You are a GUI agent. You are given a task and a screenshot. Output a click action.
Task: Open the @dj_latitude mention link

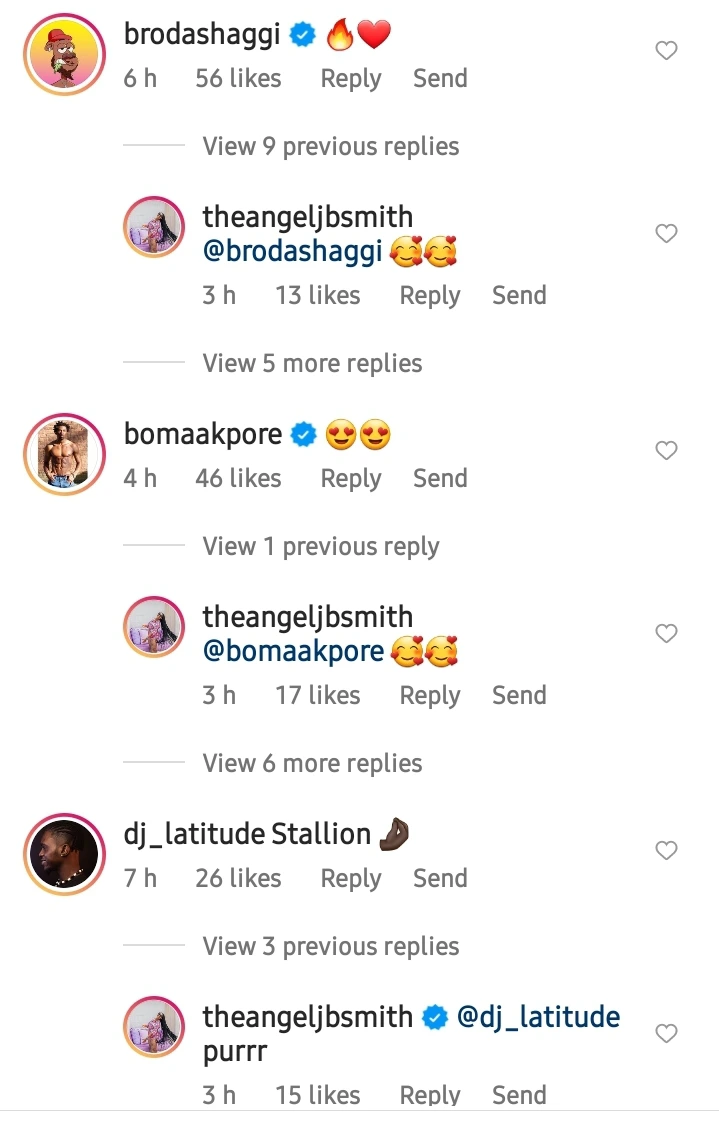pos(539,1017)
